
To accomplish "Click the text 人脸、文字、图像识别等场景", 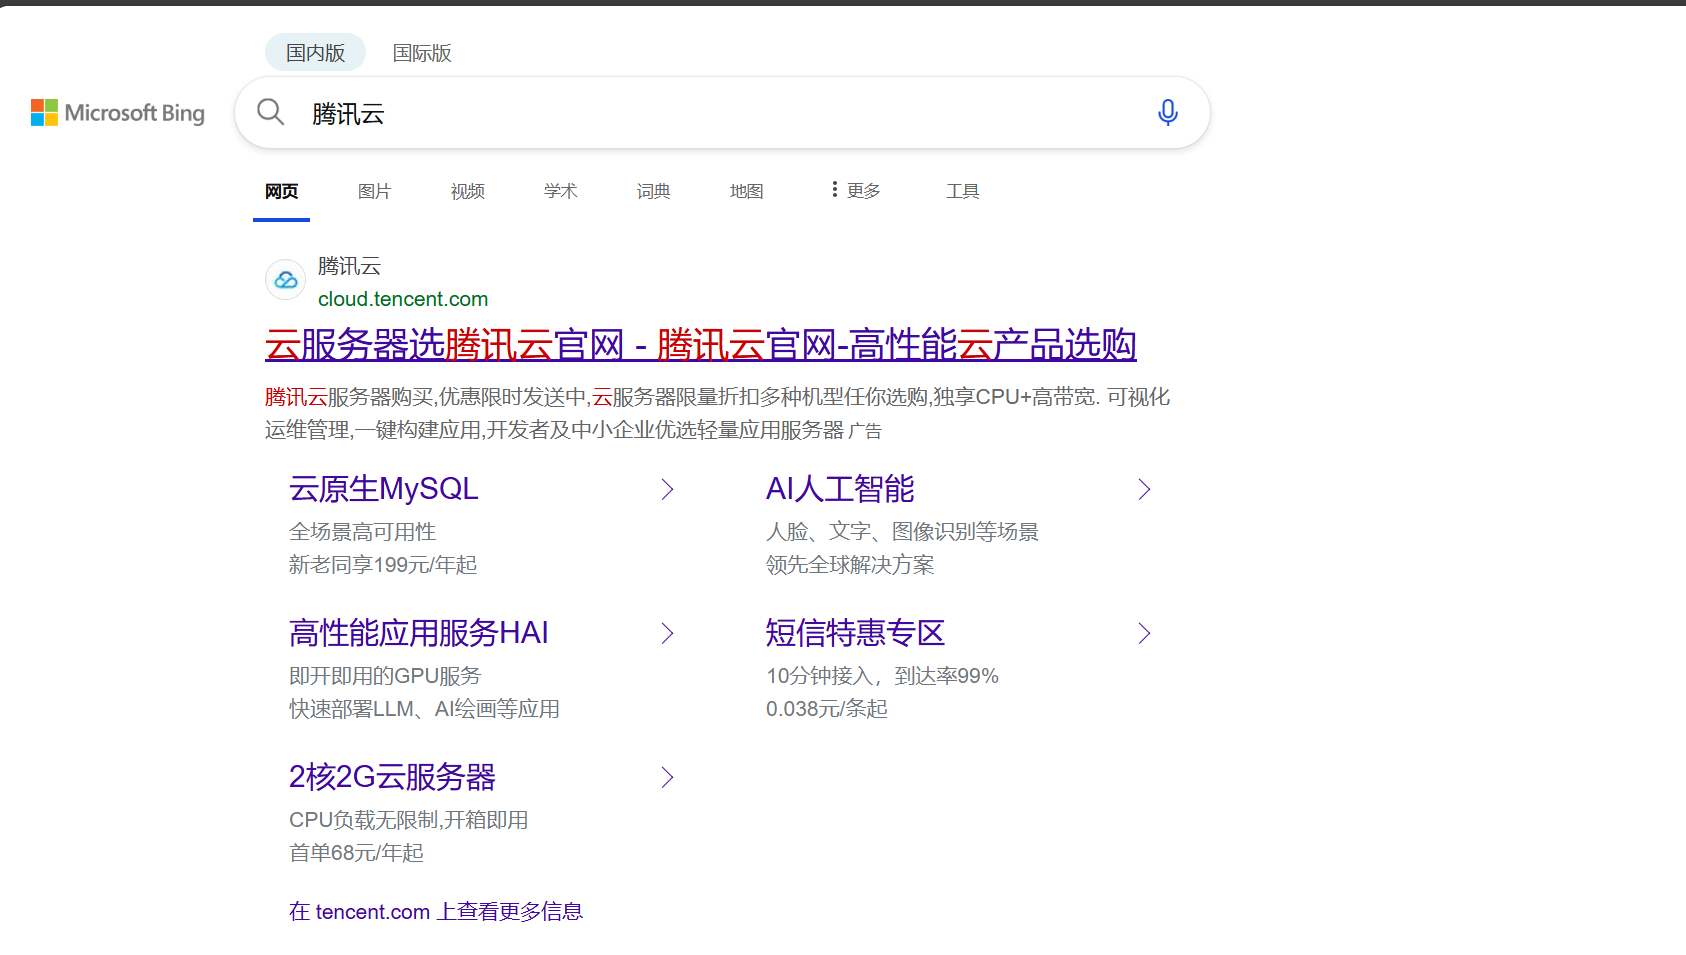I will (x=902, y=532).
